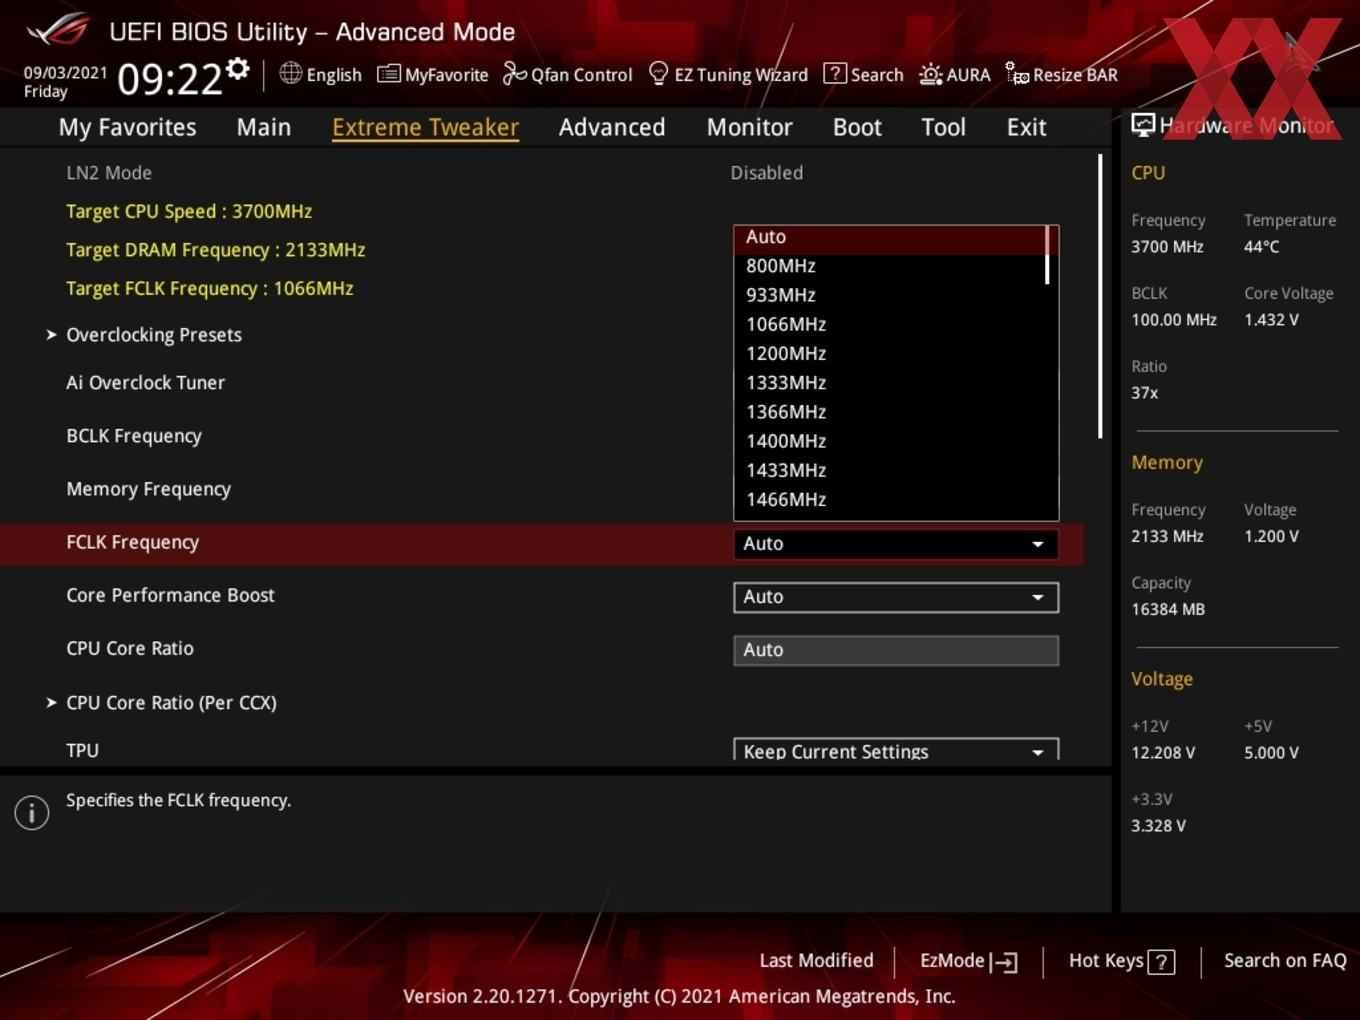
Task: Click the main settings panel scrollbar
Action: (x=1100, y=296)
